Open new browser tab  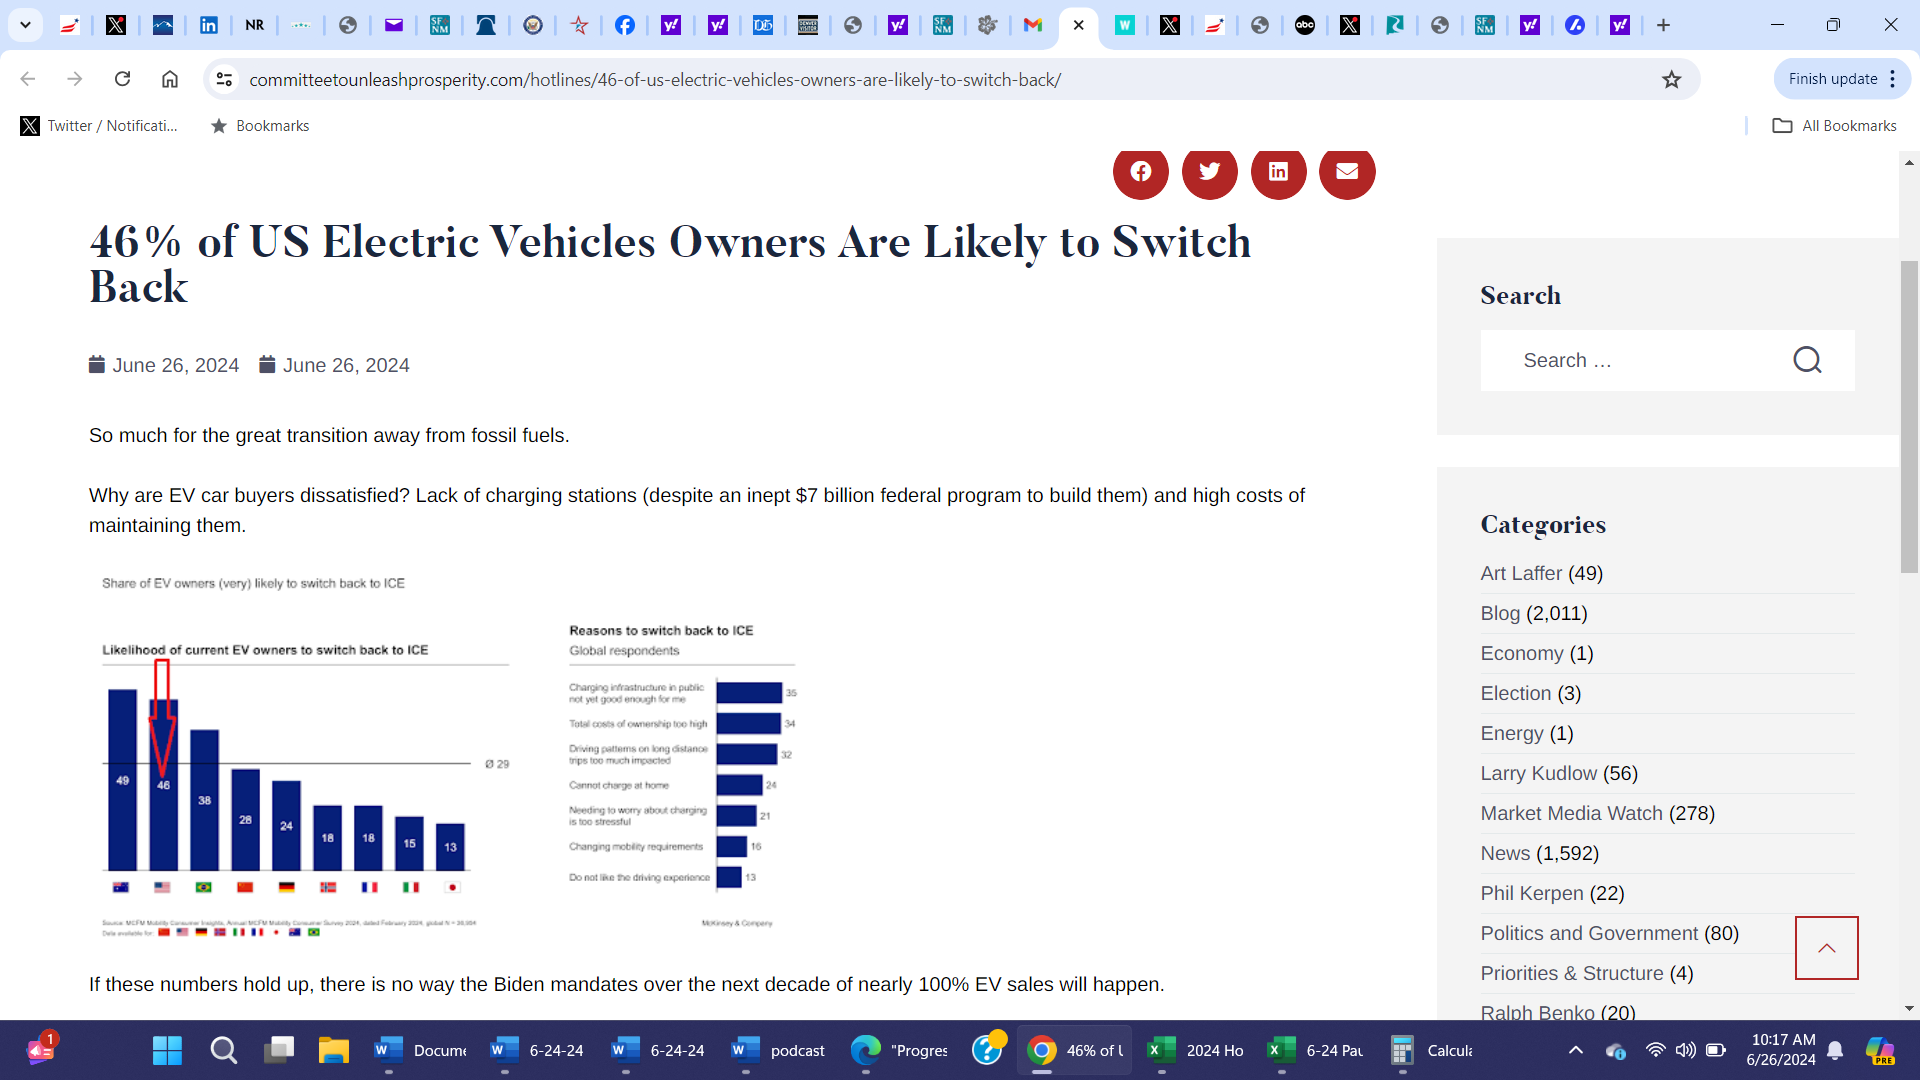[x=1663, y=25]
